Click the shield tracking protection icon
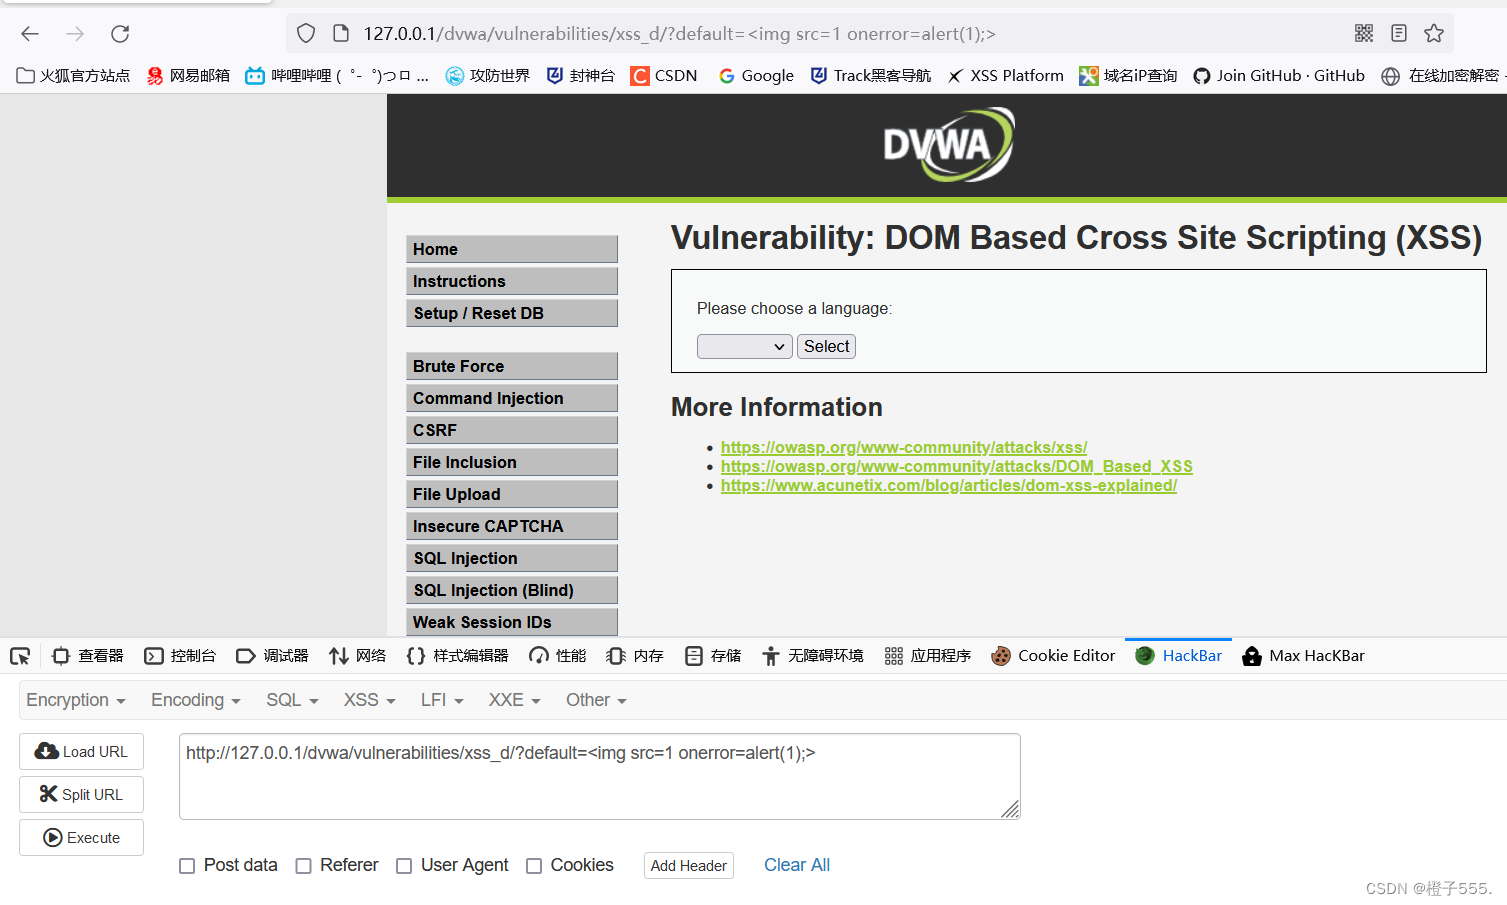Image resolution: width=1507 pixels, height=905 pixels. 306,34
